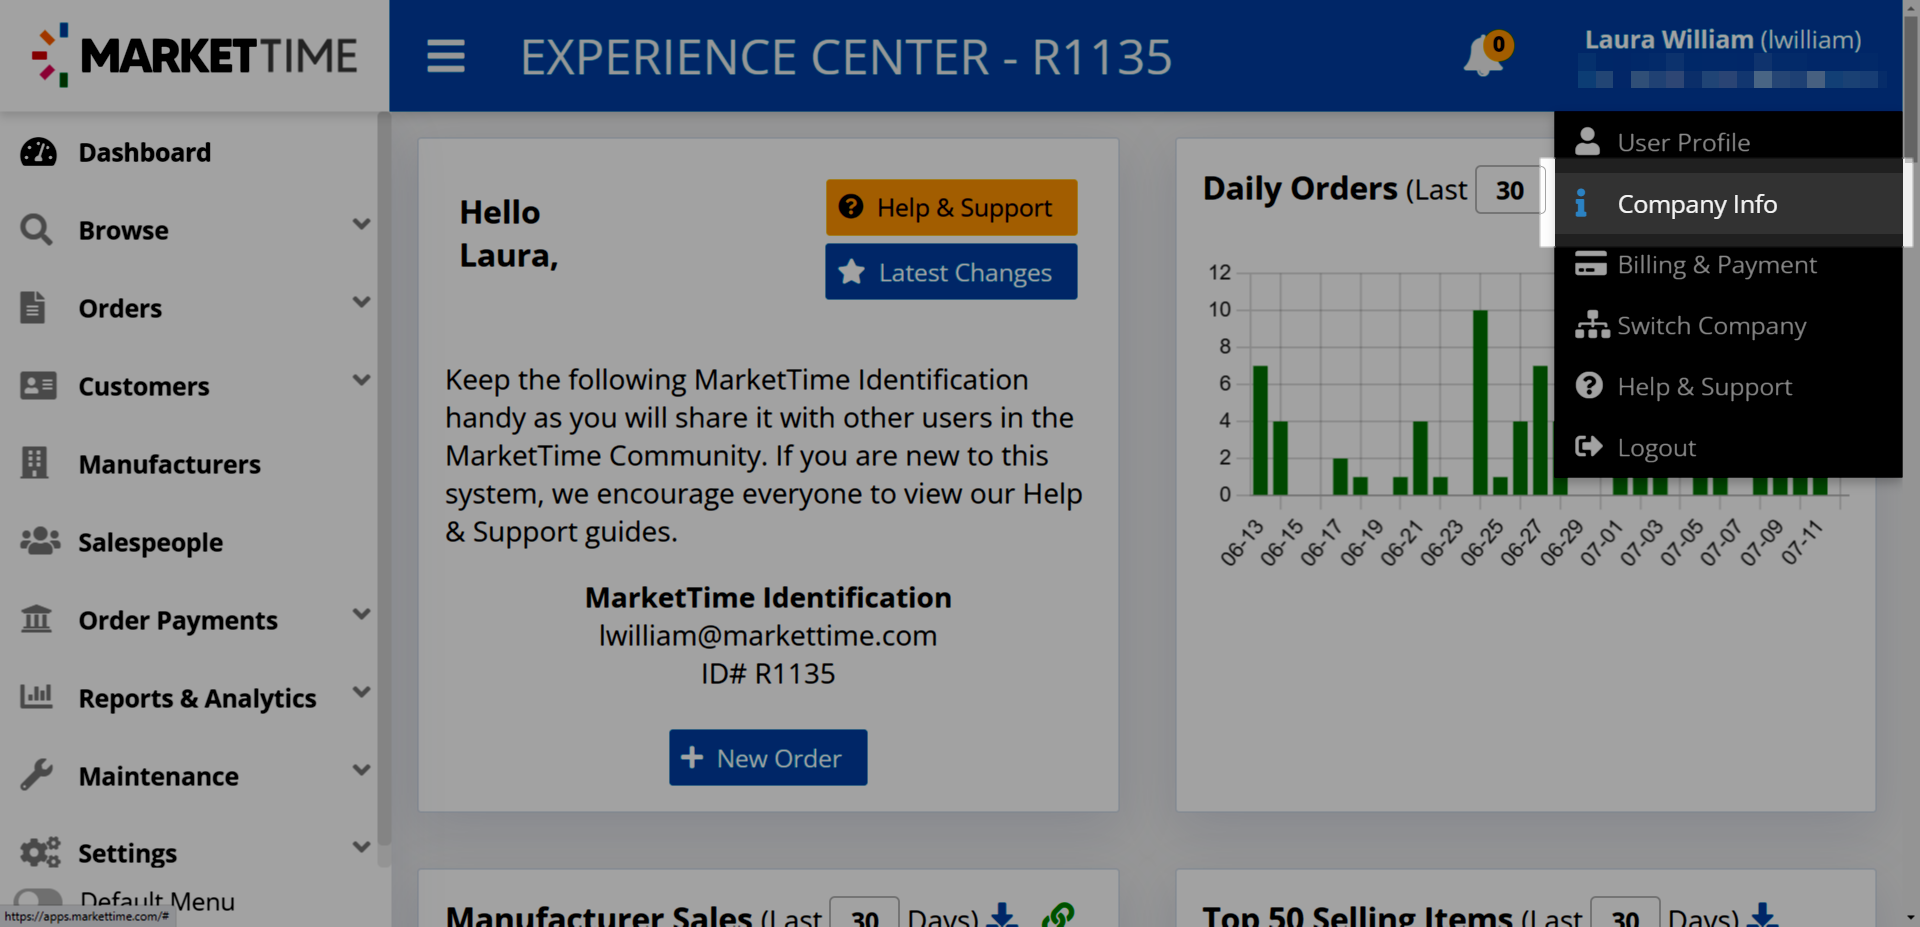Expand the Browse section
Screen dimensions: 1920x927
tap(361, 224)
